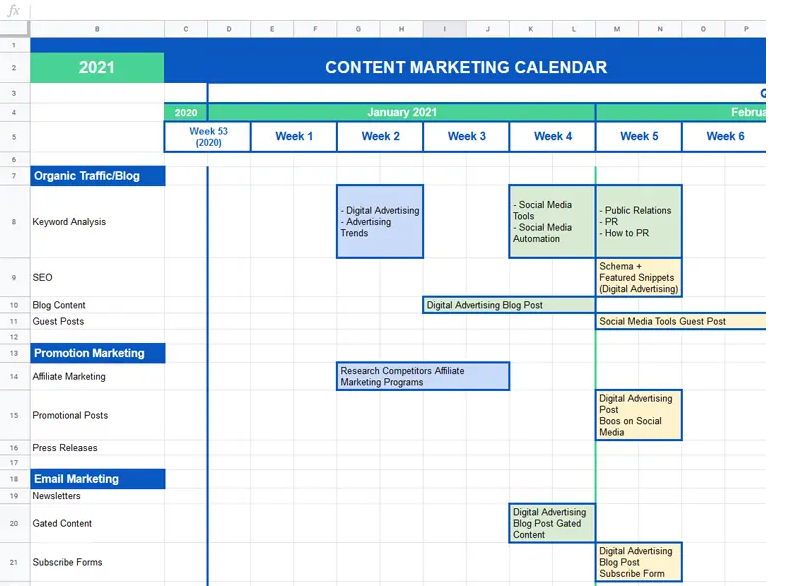Screen dimensions: 793x586
Task: Click the Organic Traffic/Blog section header
Action: tap(97, 176)
